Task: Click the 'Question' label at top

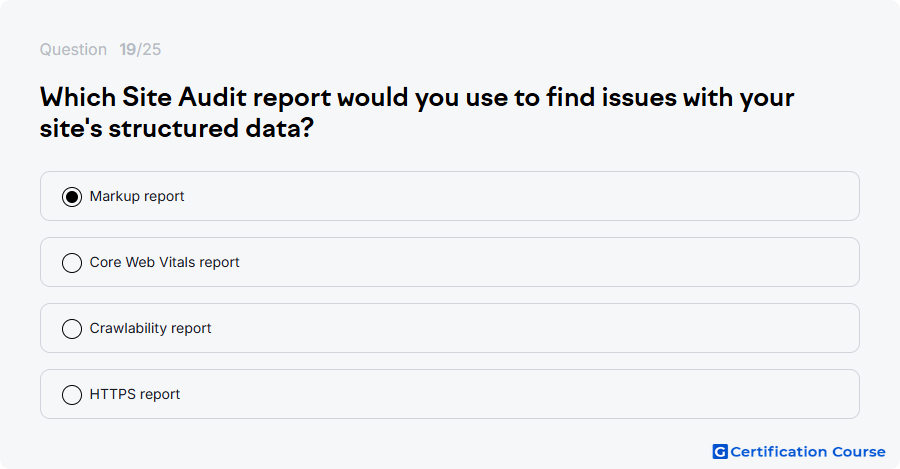Action: pos(73,49)
